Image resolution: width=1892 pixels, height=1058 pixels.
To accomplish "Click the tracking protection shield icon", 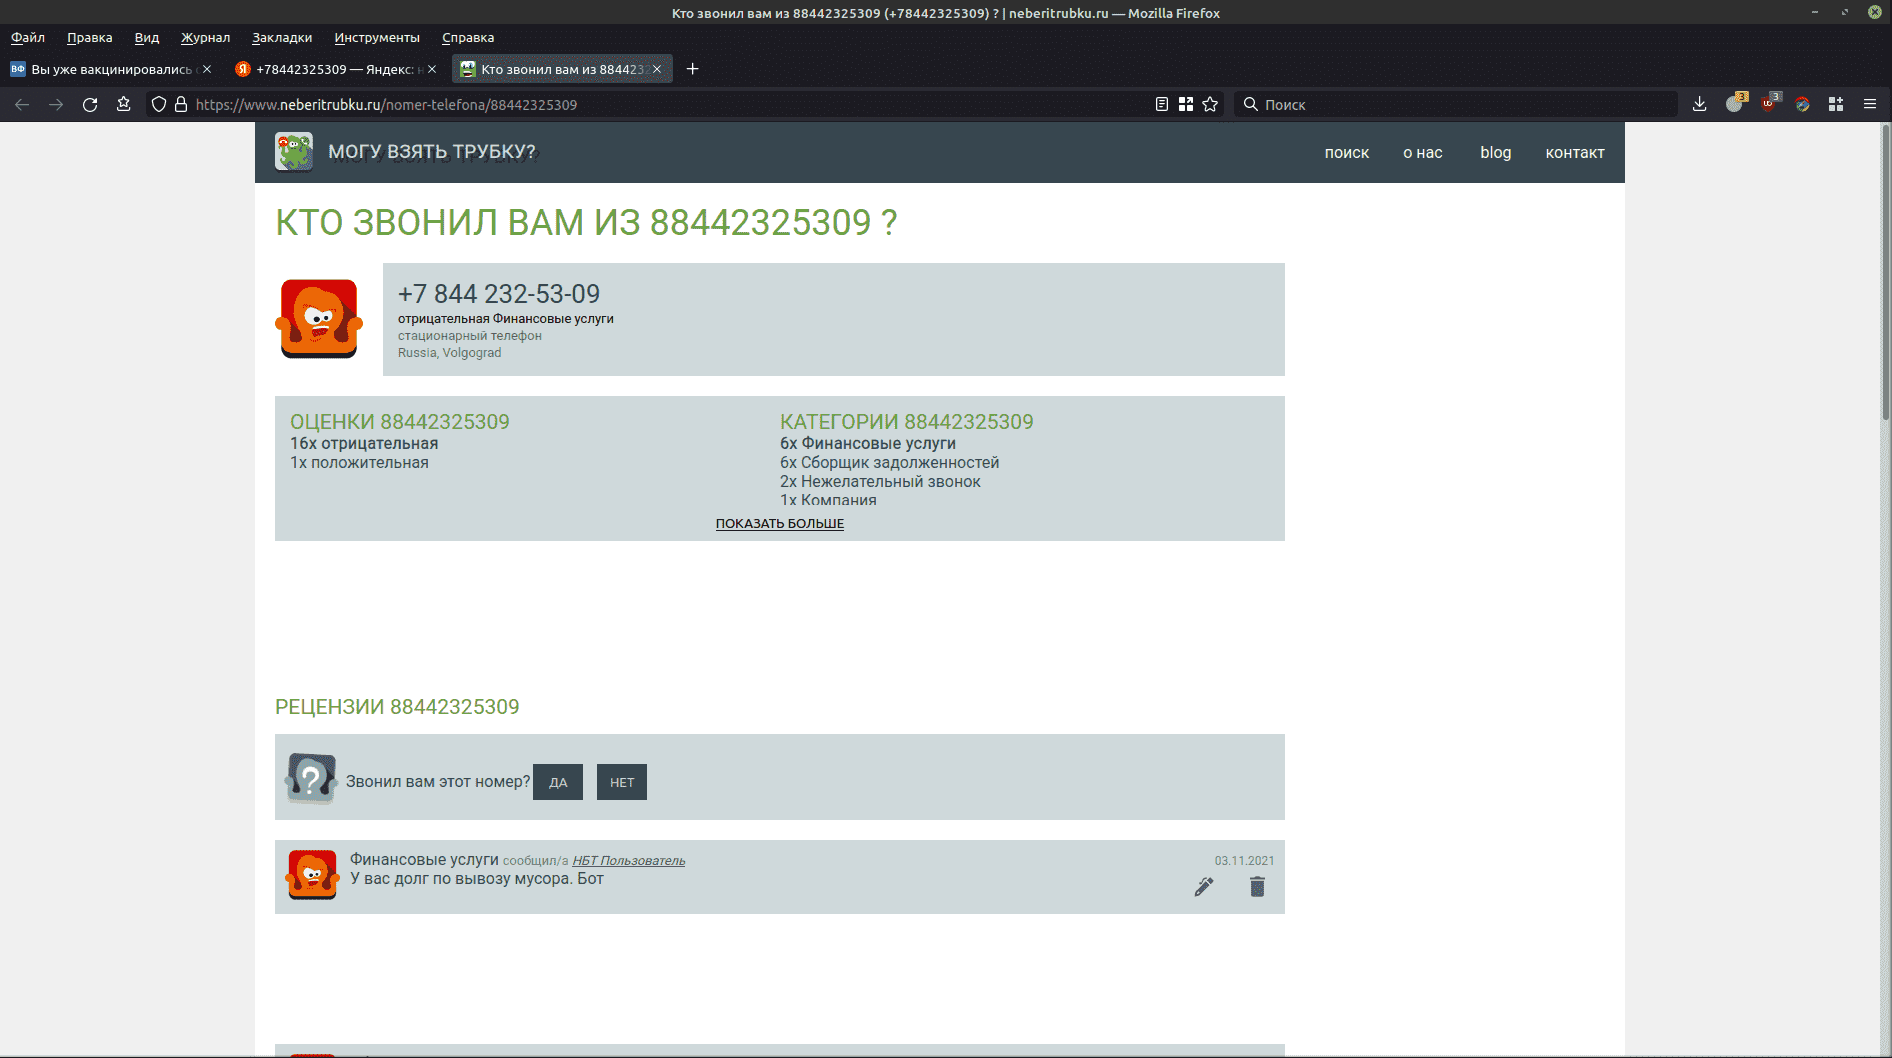I will (158, 104).
